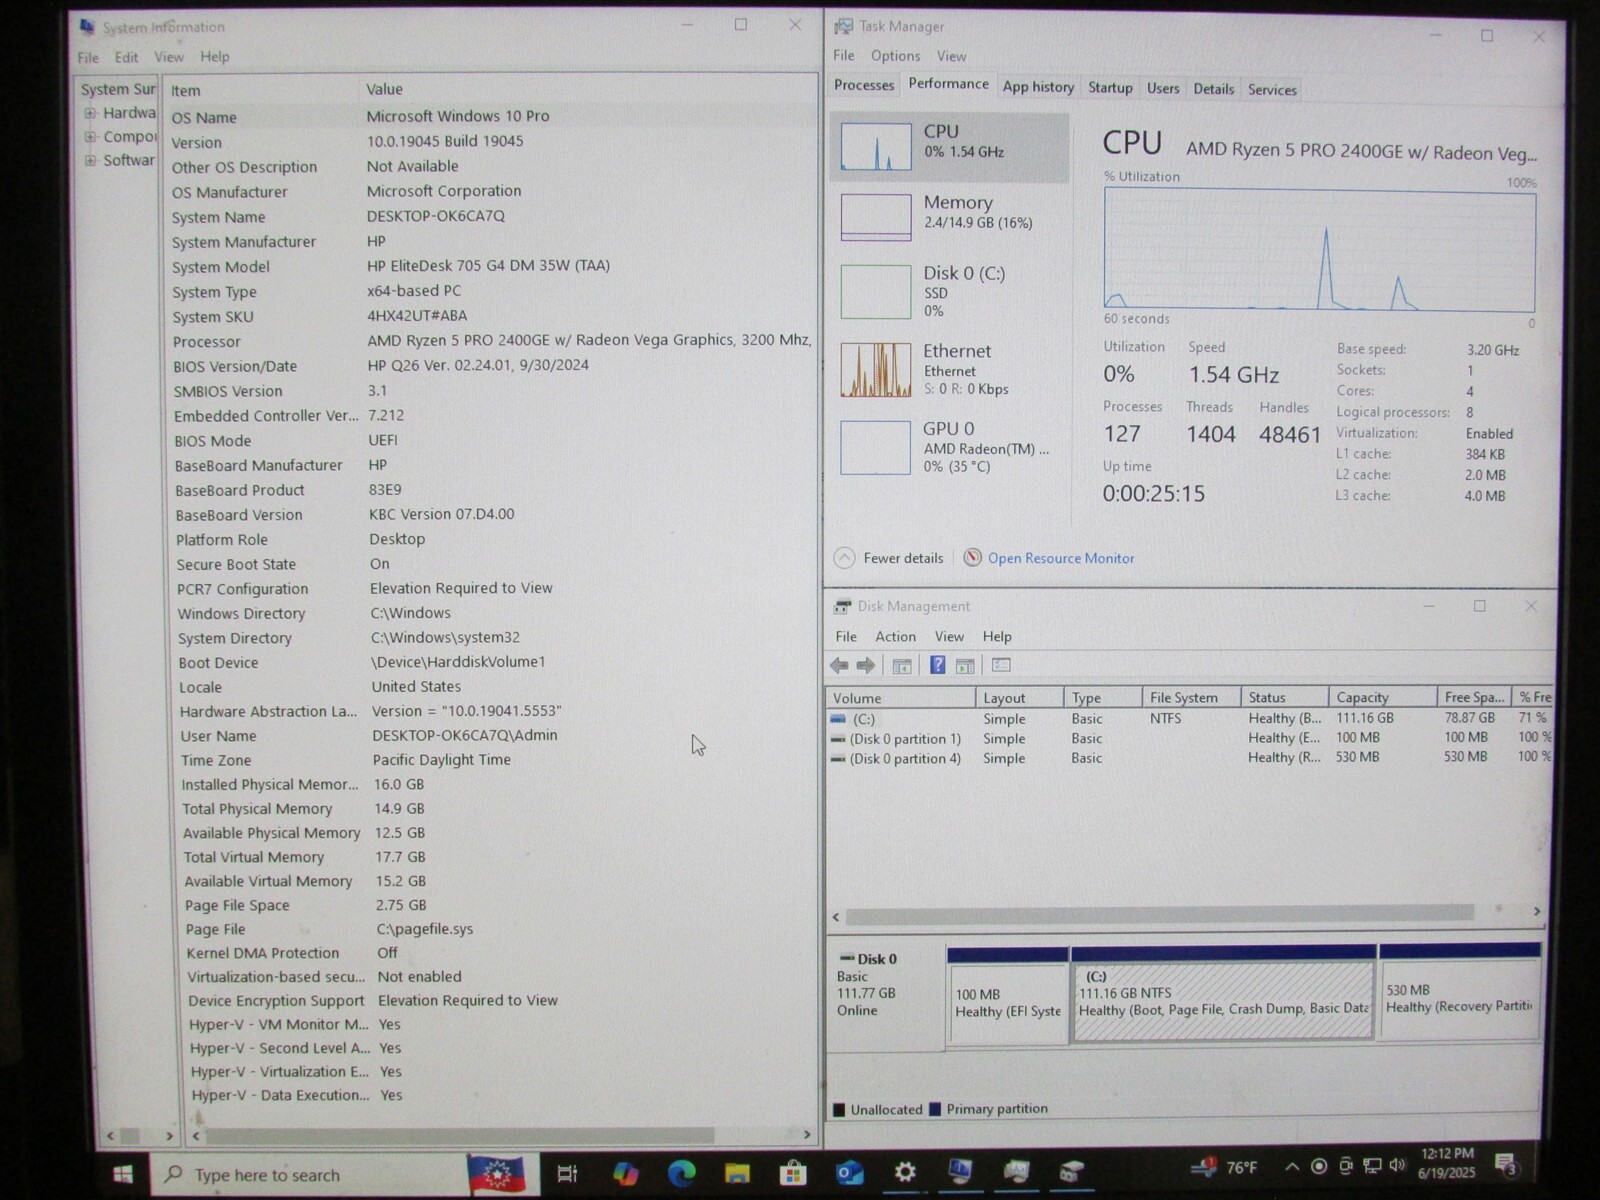Click Show/Hide Action Pane icon in Disk Management

coord(965,666)
